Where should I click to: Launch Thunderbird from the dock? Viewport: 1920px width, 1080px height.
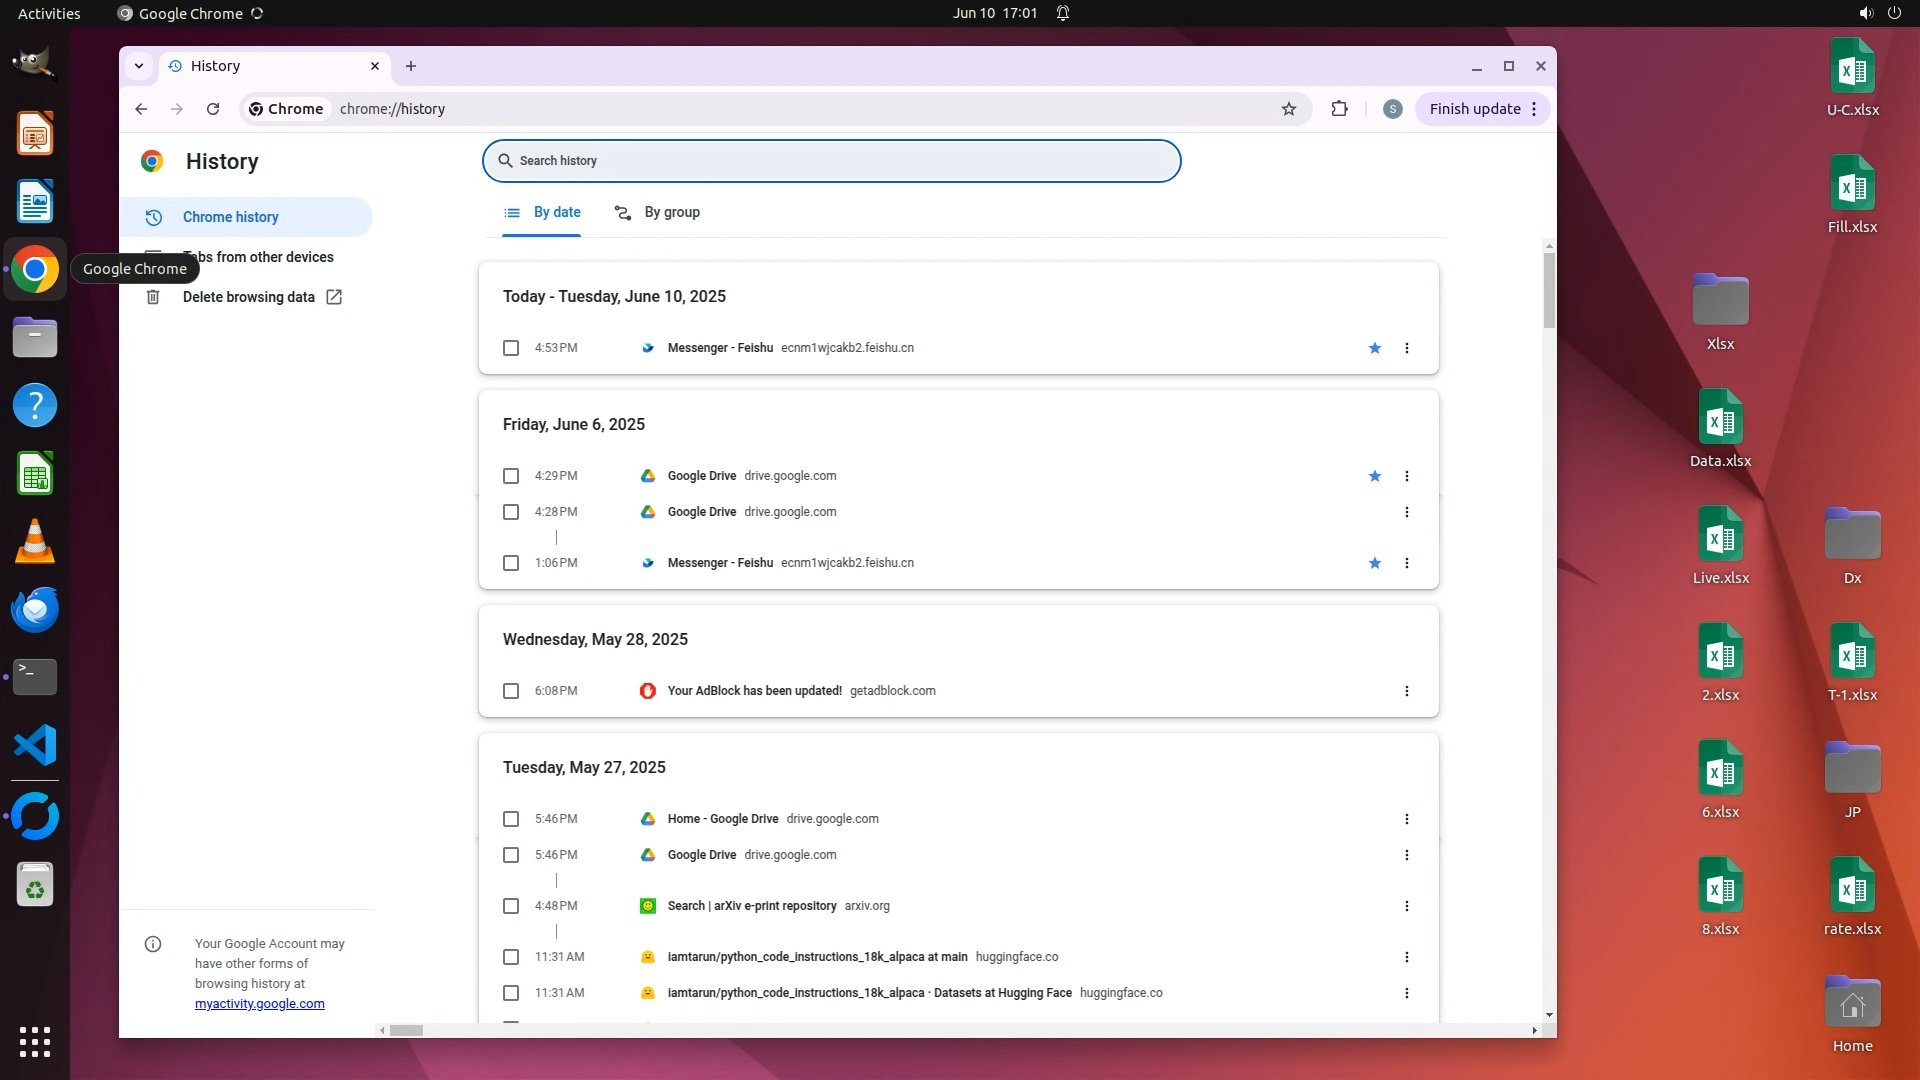[x=35, y=609]
